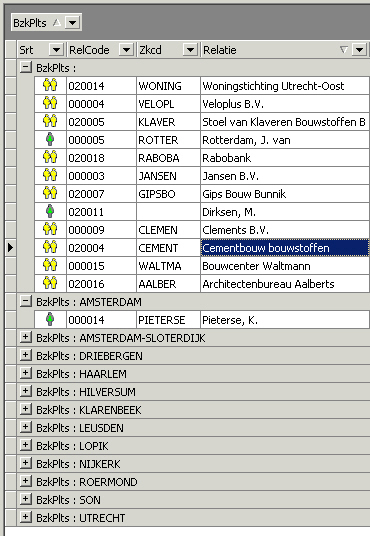Expand the BzkPlts : UTRECHT group
This screenshot has width=370, height=536.
[x=26, y=517]
